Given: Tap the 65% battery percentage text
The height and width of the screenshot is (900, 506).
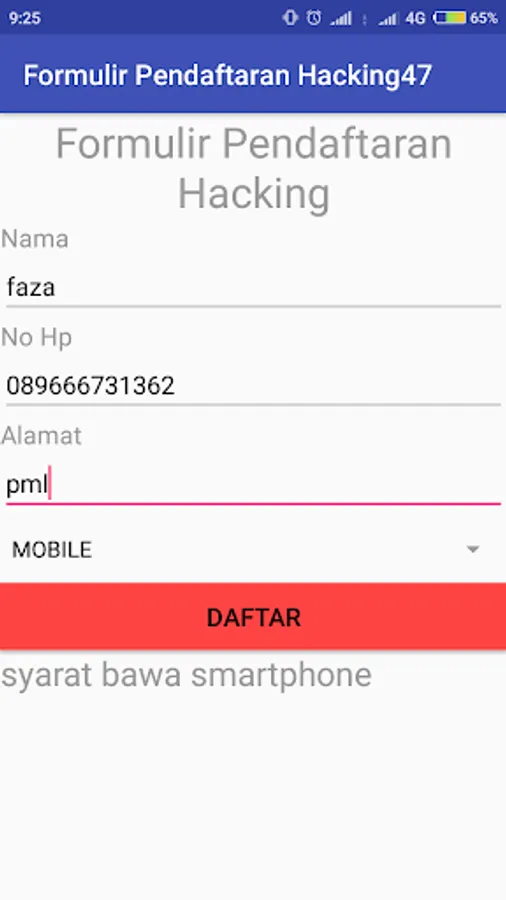Looking at the screenshot, I should tap(484, 18).
